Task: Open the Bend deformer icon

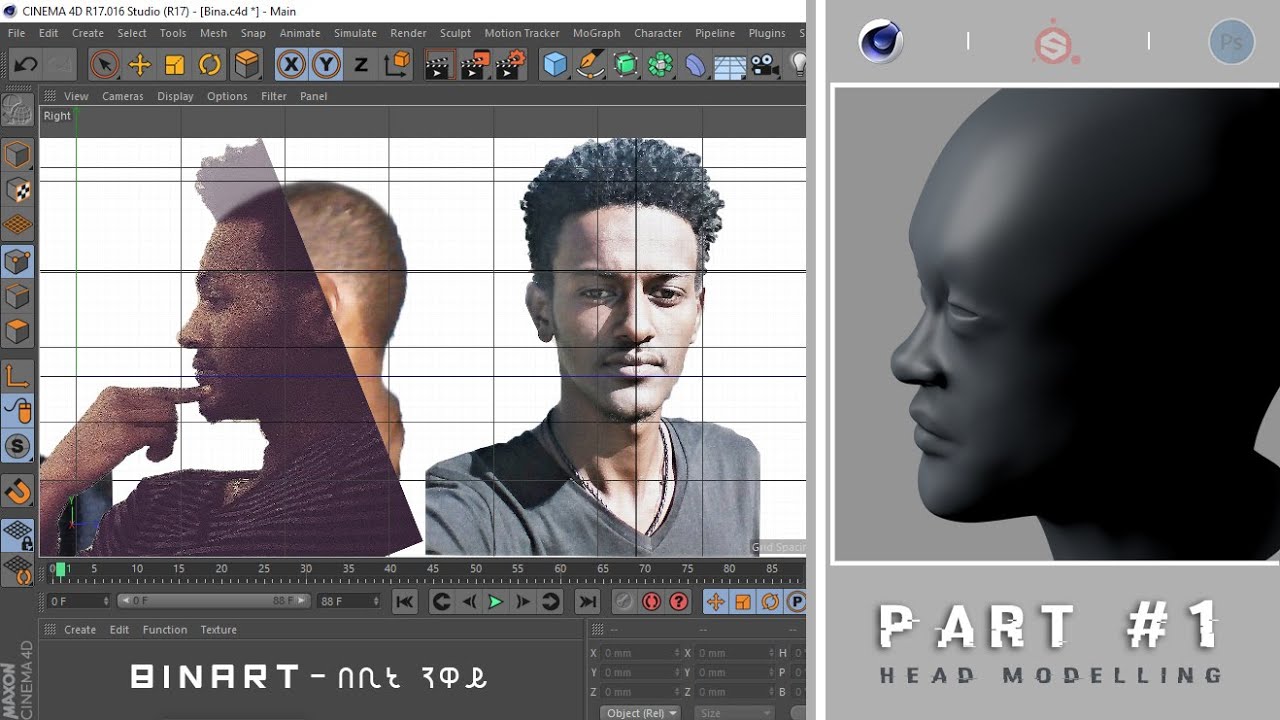Action: (x=695, y=66)
